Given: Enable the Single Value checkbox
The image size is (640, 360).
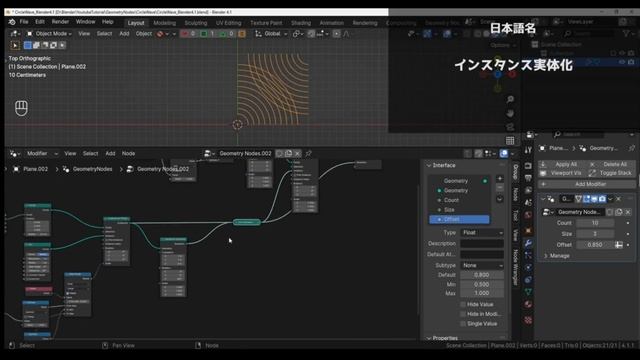Looking at the screenshot, I should click(x=463, y=324).
